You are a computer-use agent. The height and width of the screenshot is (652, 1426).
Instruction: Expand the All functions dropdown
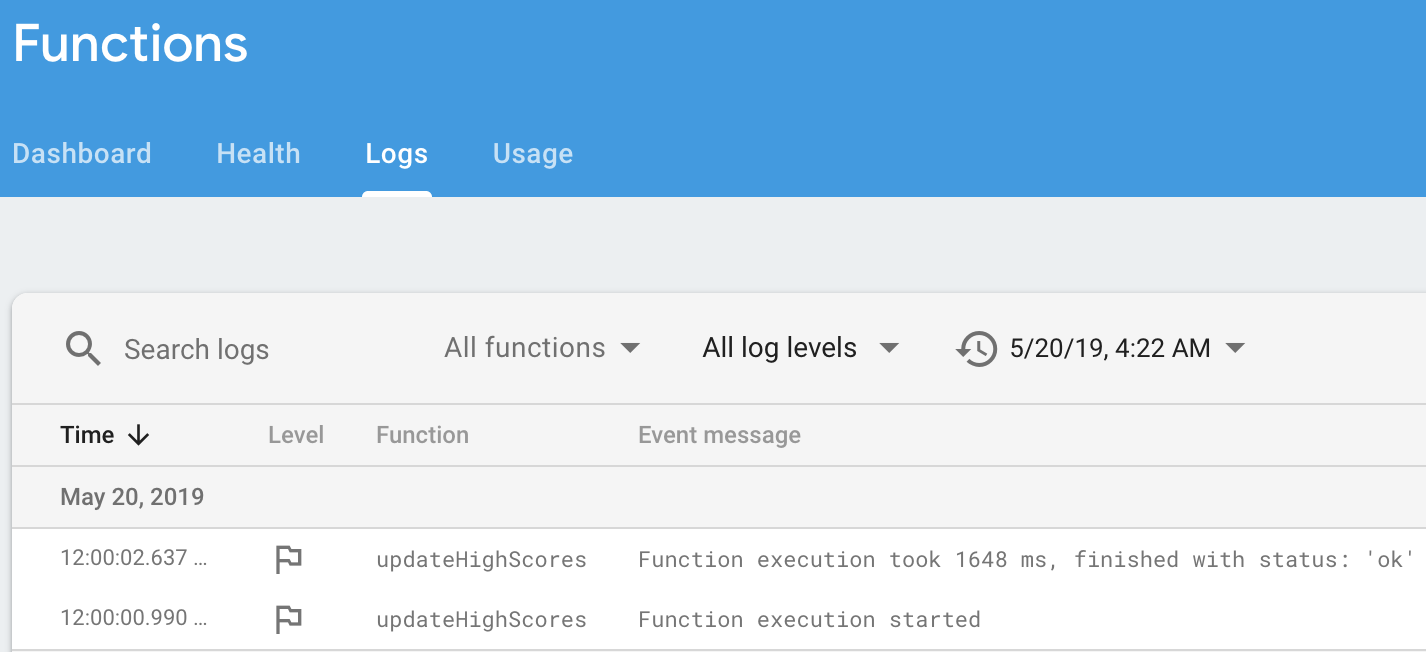(542, 348)
